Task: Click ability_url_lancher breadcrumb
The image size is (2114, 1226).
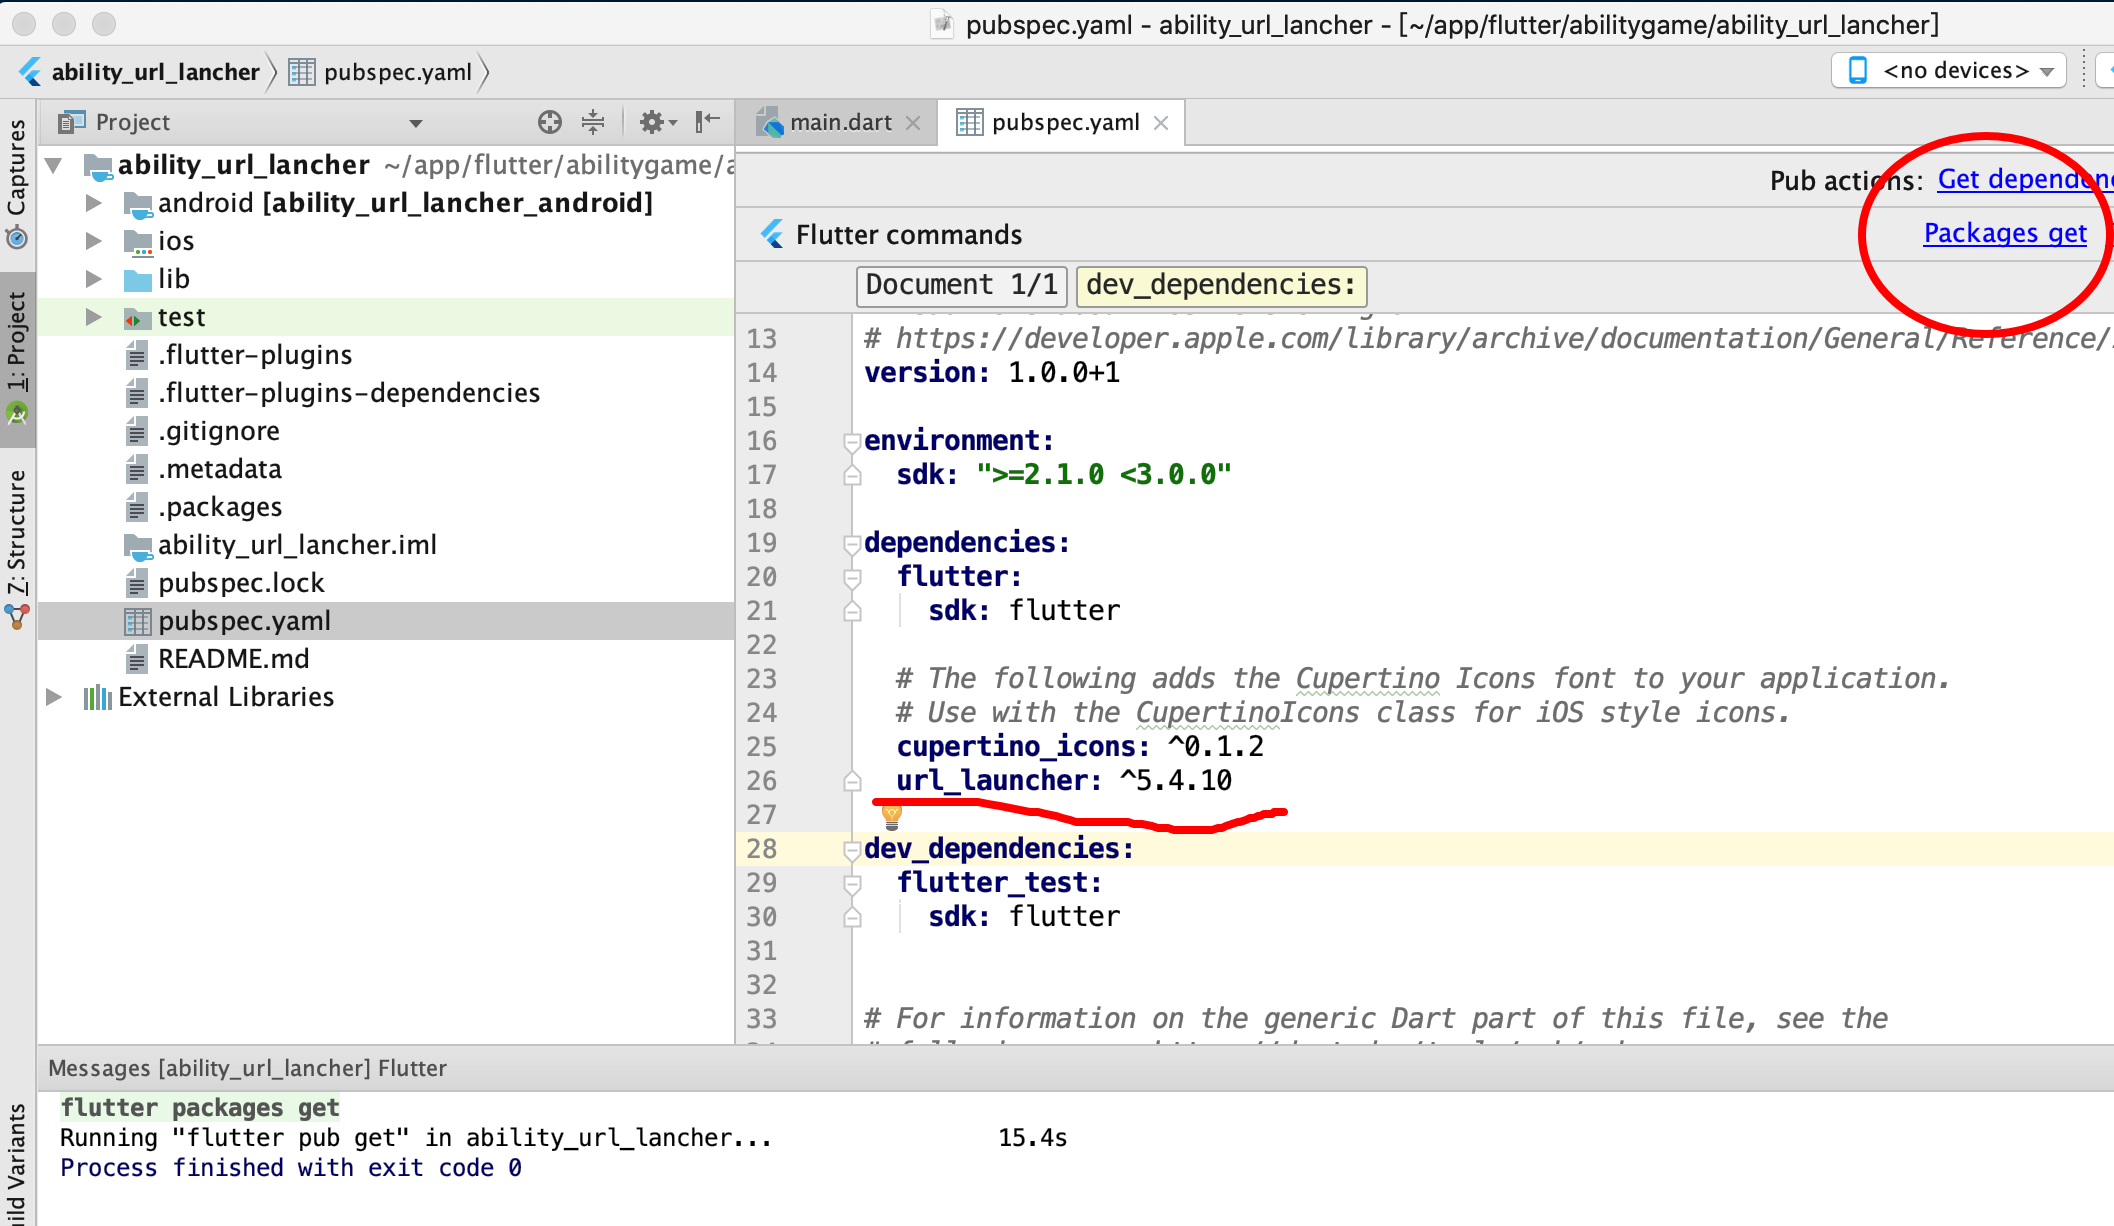Action: [155, 72]
